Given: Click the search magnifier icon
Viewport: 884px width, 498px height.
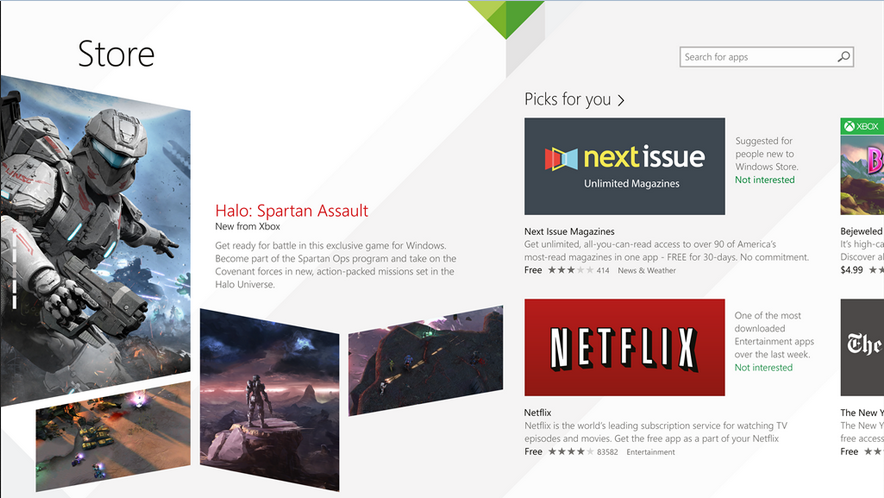Looking at the screenshot, I should (x=843, y=57).
